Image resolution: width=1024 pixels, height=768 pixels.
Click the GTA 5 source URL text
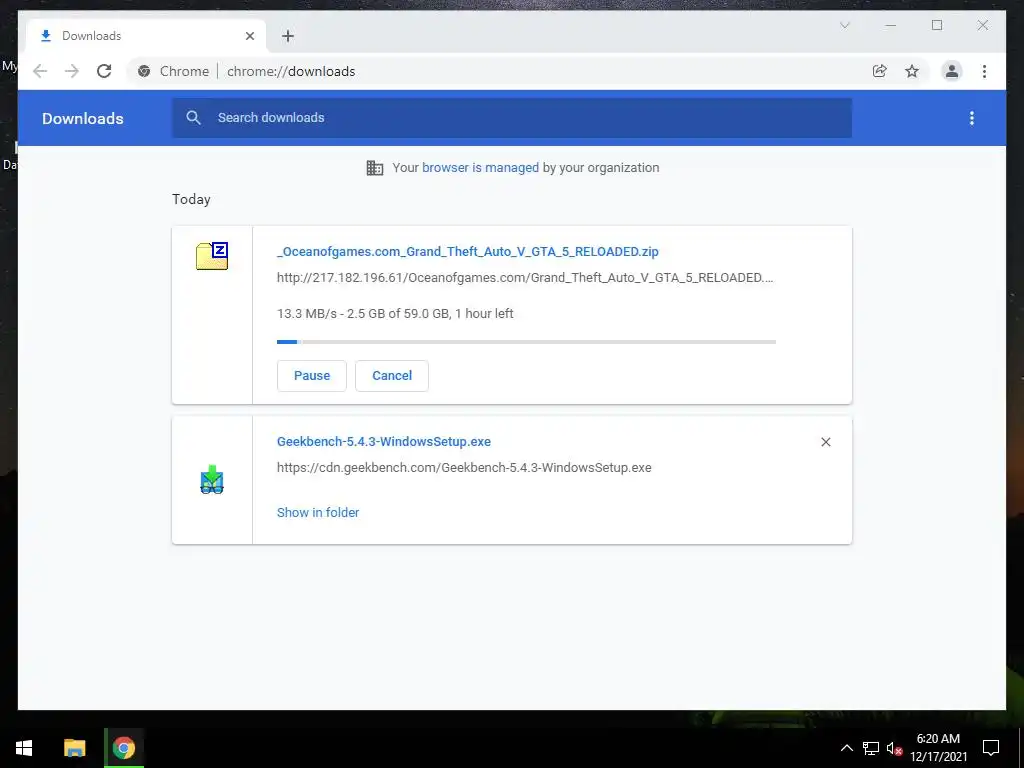tap(525, 278)
